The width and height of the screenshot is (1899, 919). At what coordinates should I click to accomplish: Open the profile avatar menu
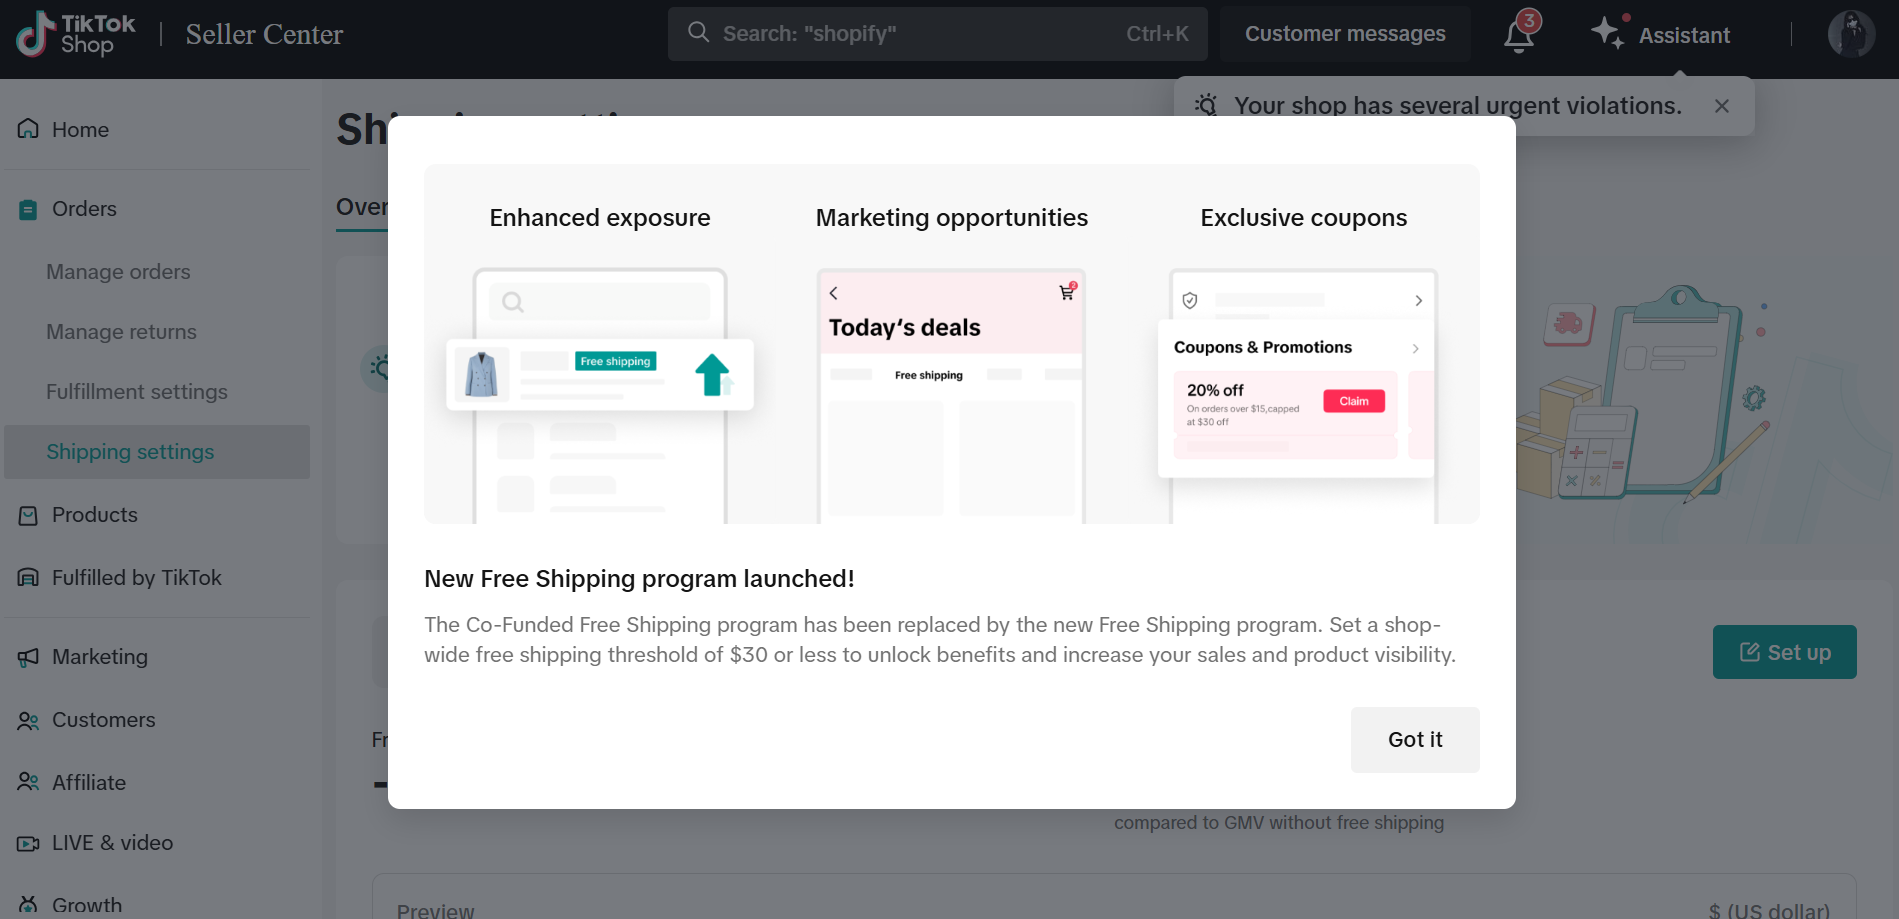(1850, 35)
